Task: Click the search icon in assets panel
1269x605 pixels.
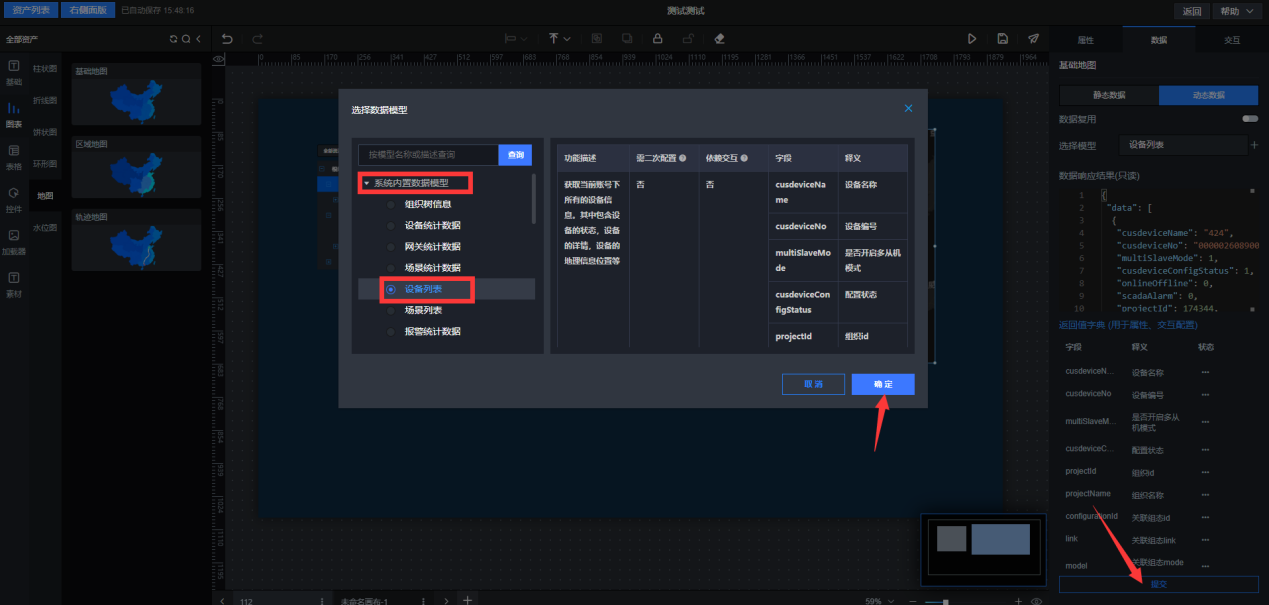Action: 186,39
